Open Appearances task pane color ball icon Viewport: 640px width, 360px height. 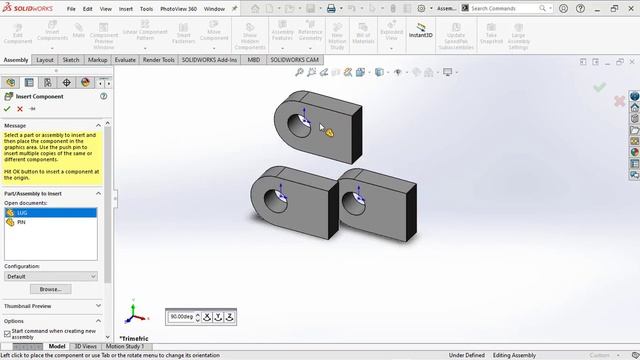pyautogui.click(x=634, y=152)
